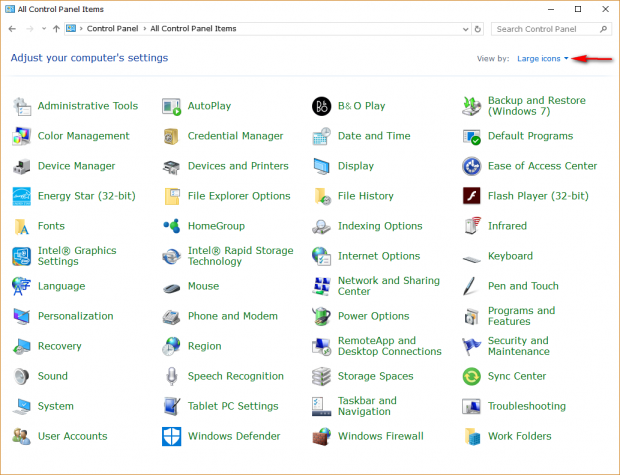Go back with the Back arrow

[12, 29]
